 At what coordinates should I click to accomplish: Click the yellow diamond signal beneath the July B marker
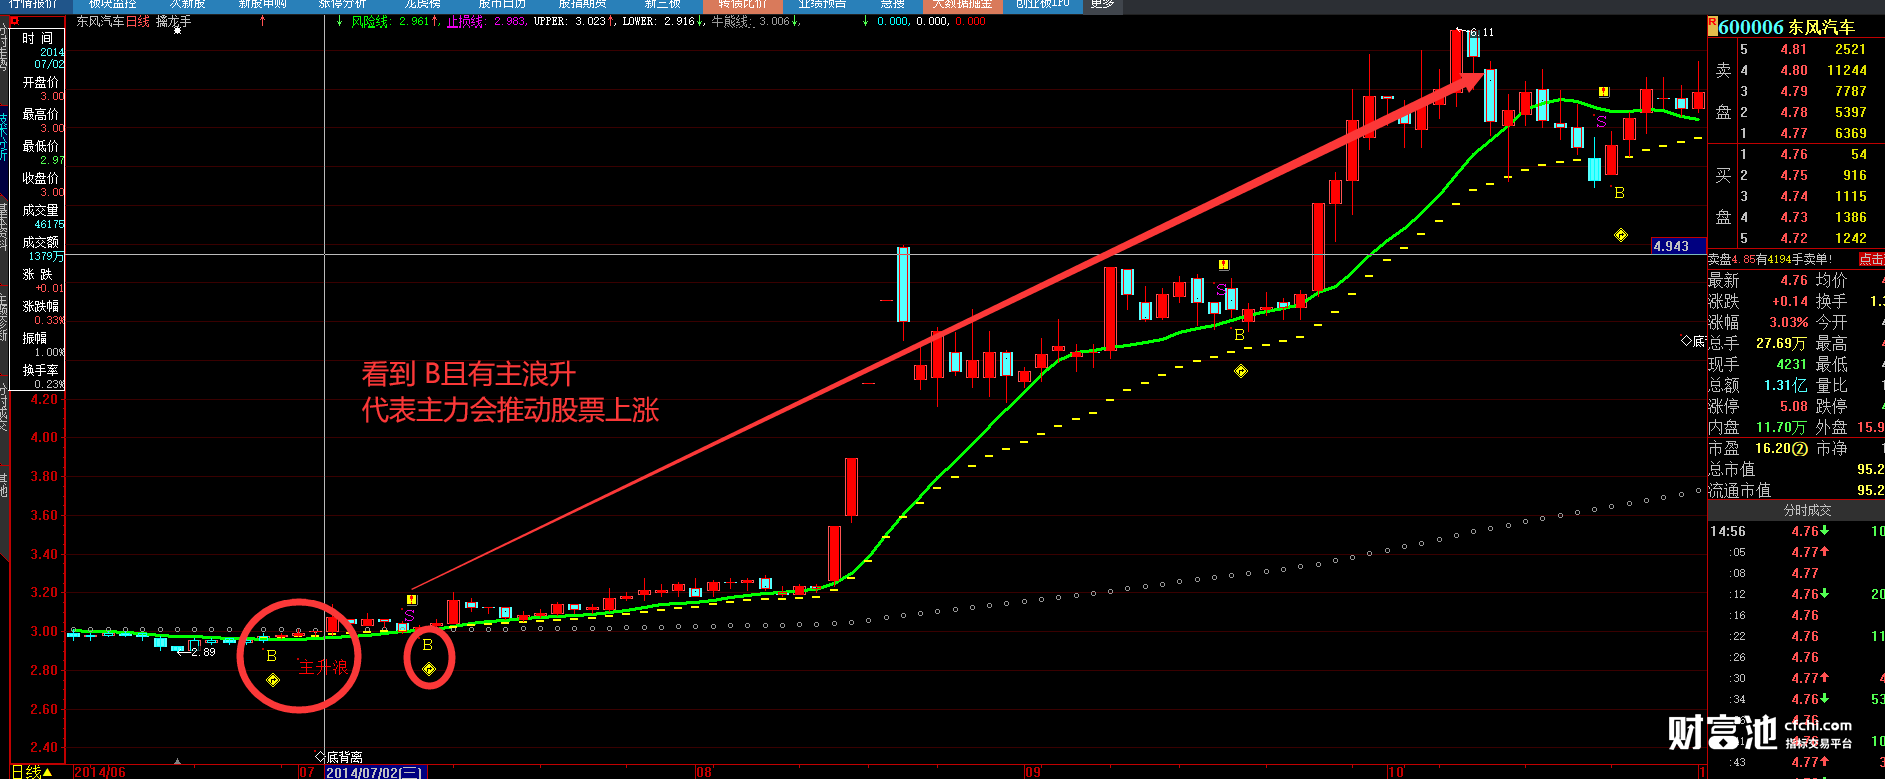tap(429, 669)
